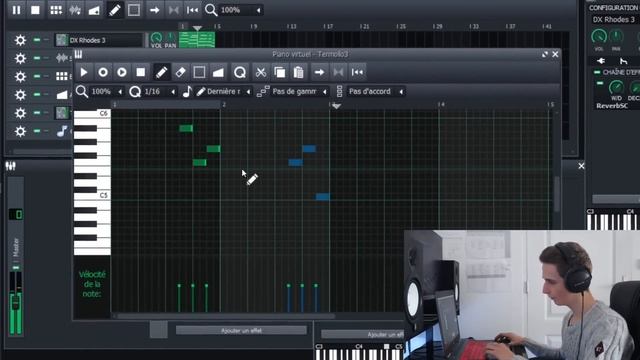The image size is (640, 360).
Task: Open song editor zoom 100% dropdown
Action: pos(240,10)
